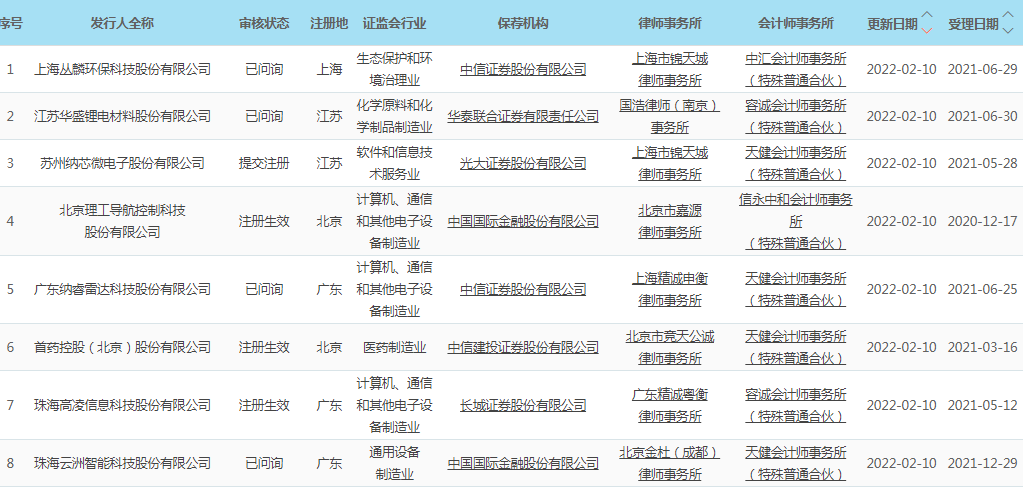Select issuer 苏州纳芯微电子股份有限公司

click(x=123, y=163)
